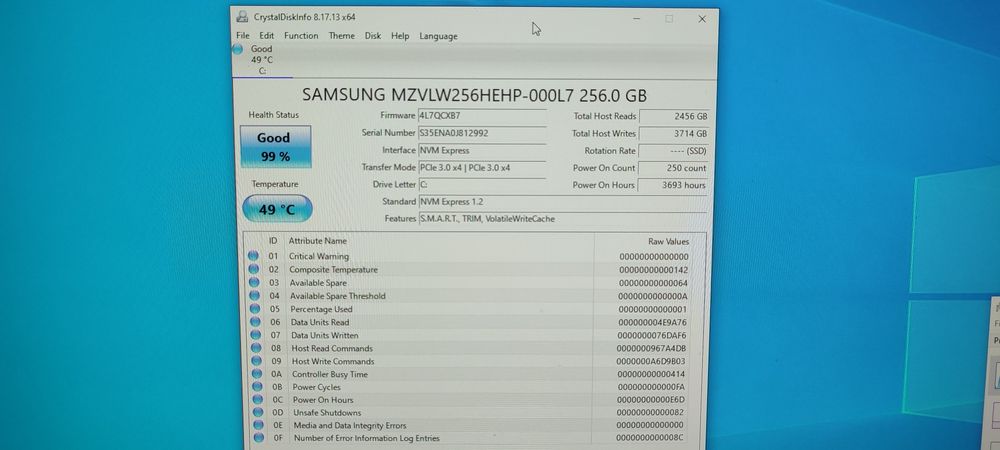This screenshot has width=1000, height=450.
Task: Click the status orb for Percentage Used
Action: tap(255, 308)
